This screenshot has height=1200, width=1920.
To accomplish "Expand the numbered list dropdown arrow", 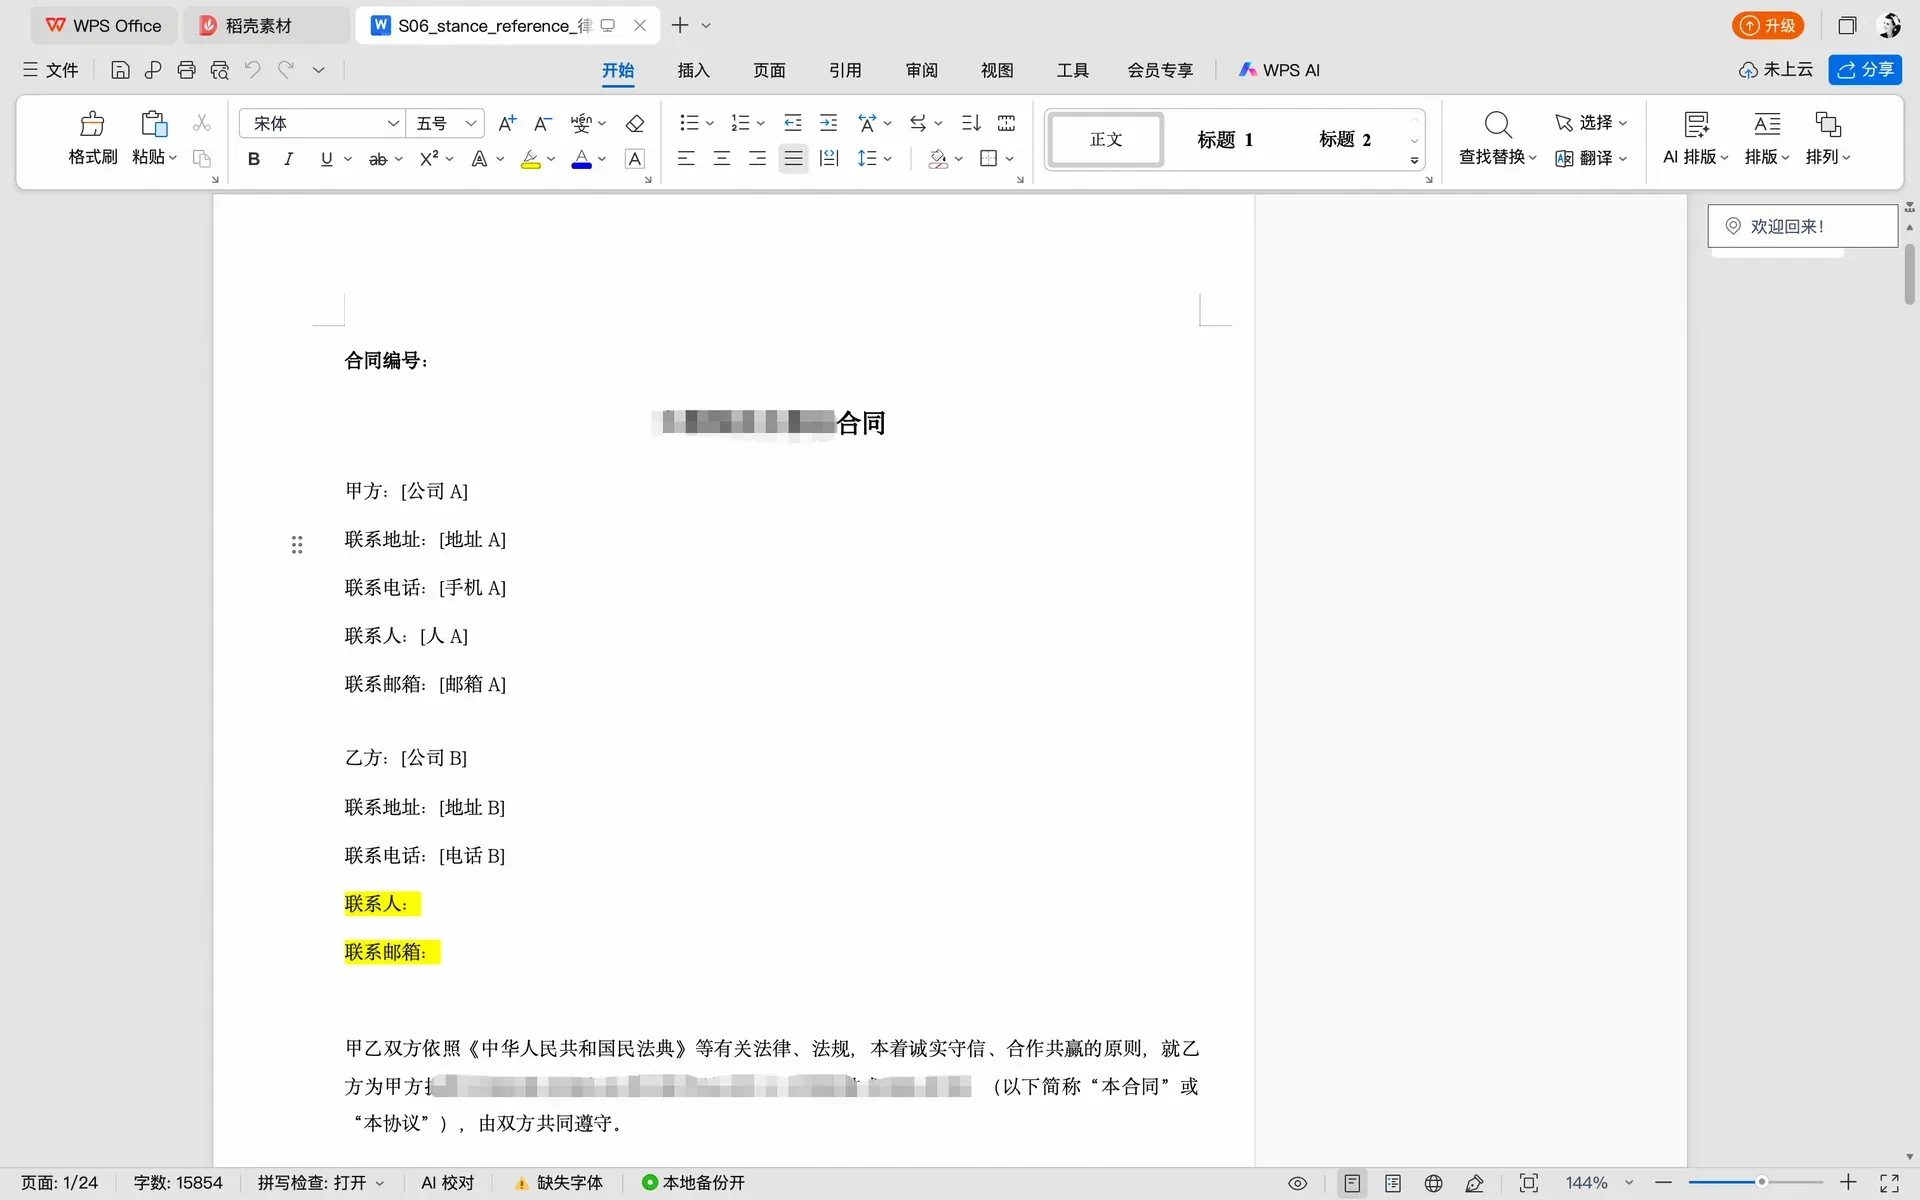I will 761,124.
